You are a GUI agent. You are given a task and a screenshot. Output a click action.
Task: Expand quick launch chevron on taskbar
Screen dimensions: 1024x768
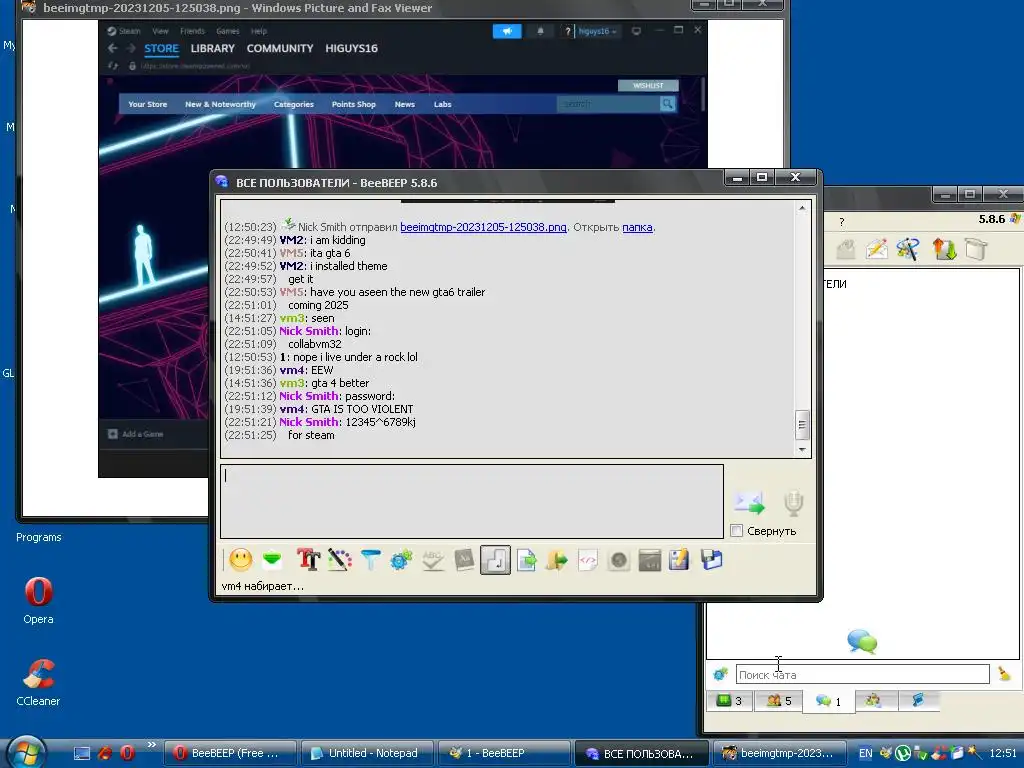(152, 744)
